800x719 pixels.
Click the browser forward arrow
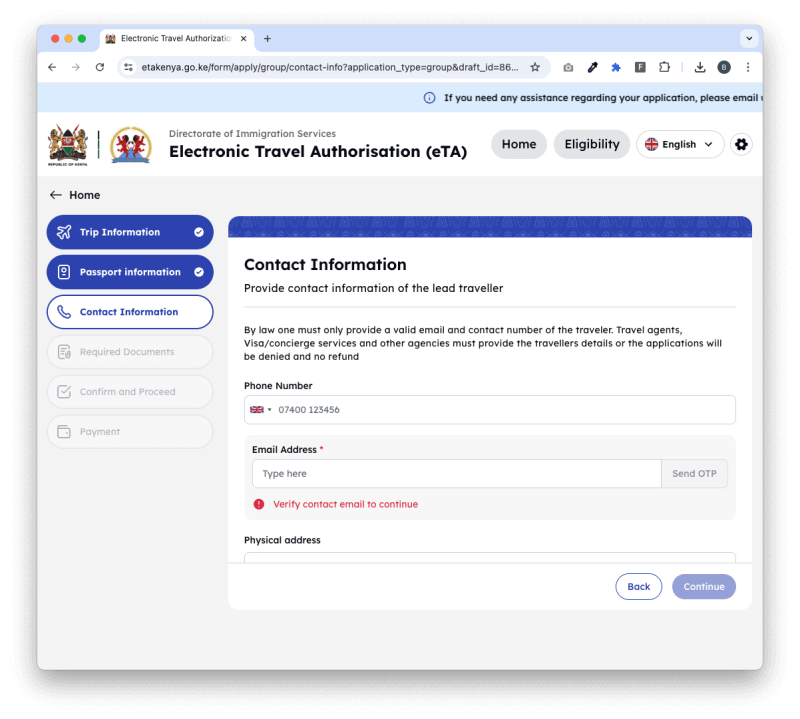pos(76,67)
